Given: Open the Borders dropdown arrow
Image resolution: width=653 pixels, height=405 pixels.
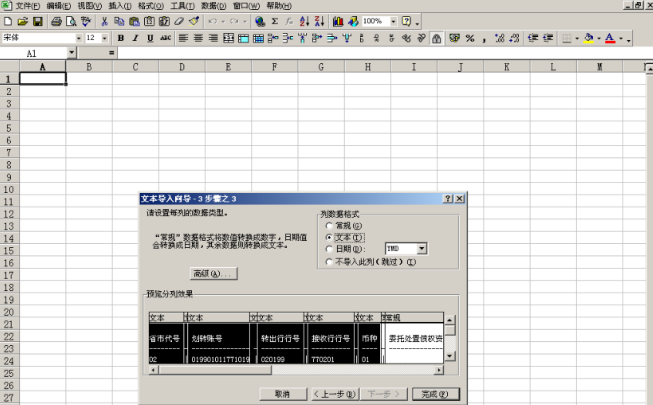Looking at the screenshot, I should click(x=577, y=38).
